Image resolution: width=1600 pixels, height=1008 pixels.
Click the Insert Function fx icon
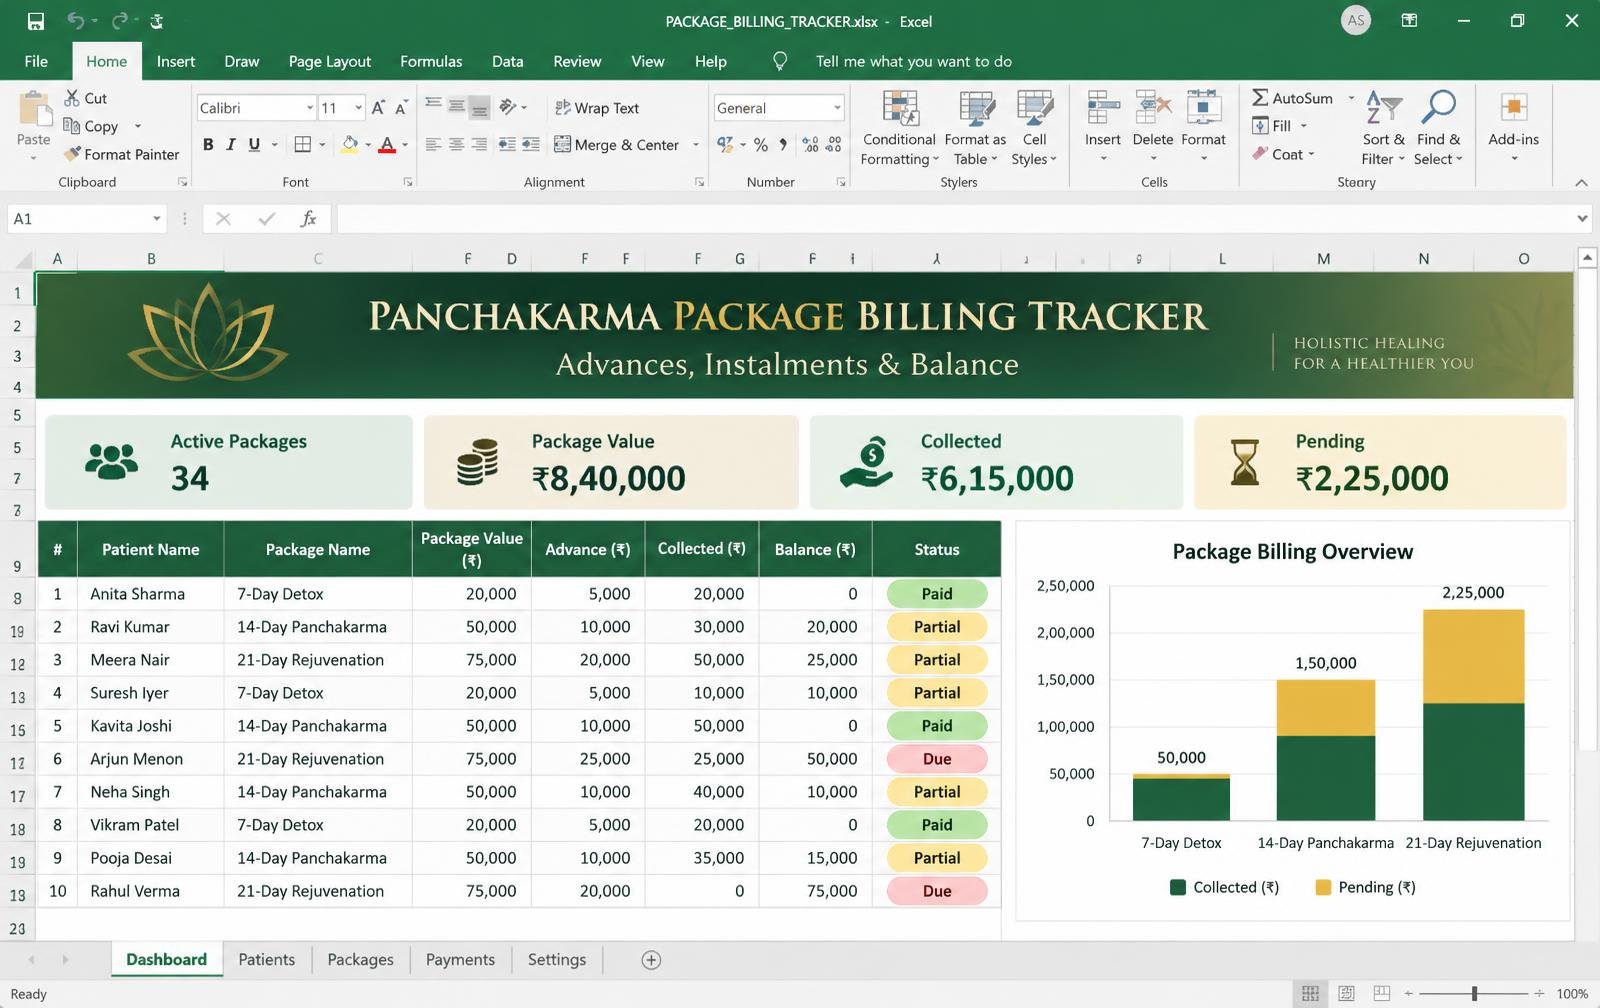pyautogui.click(x=309, y=218)
